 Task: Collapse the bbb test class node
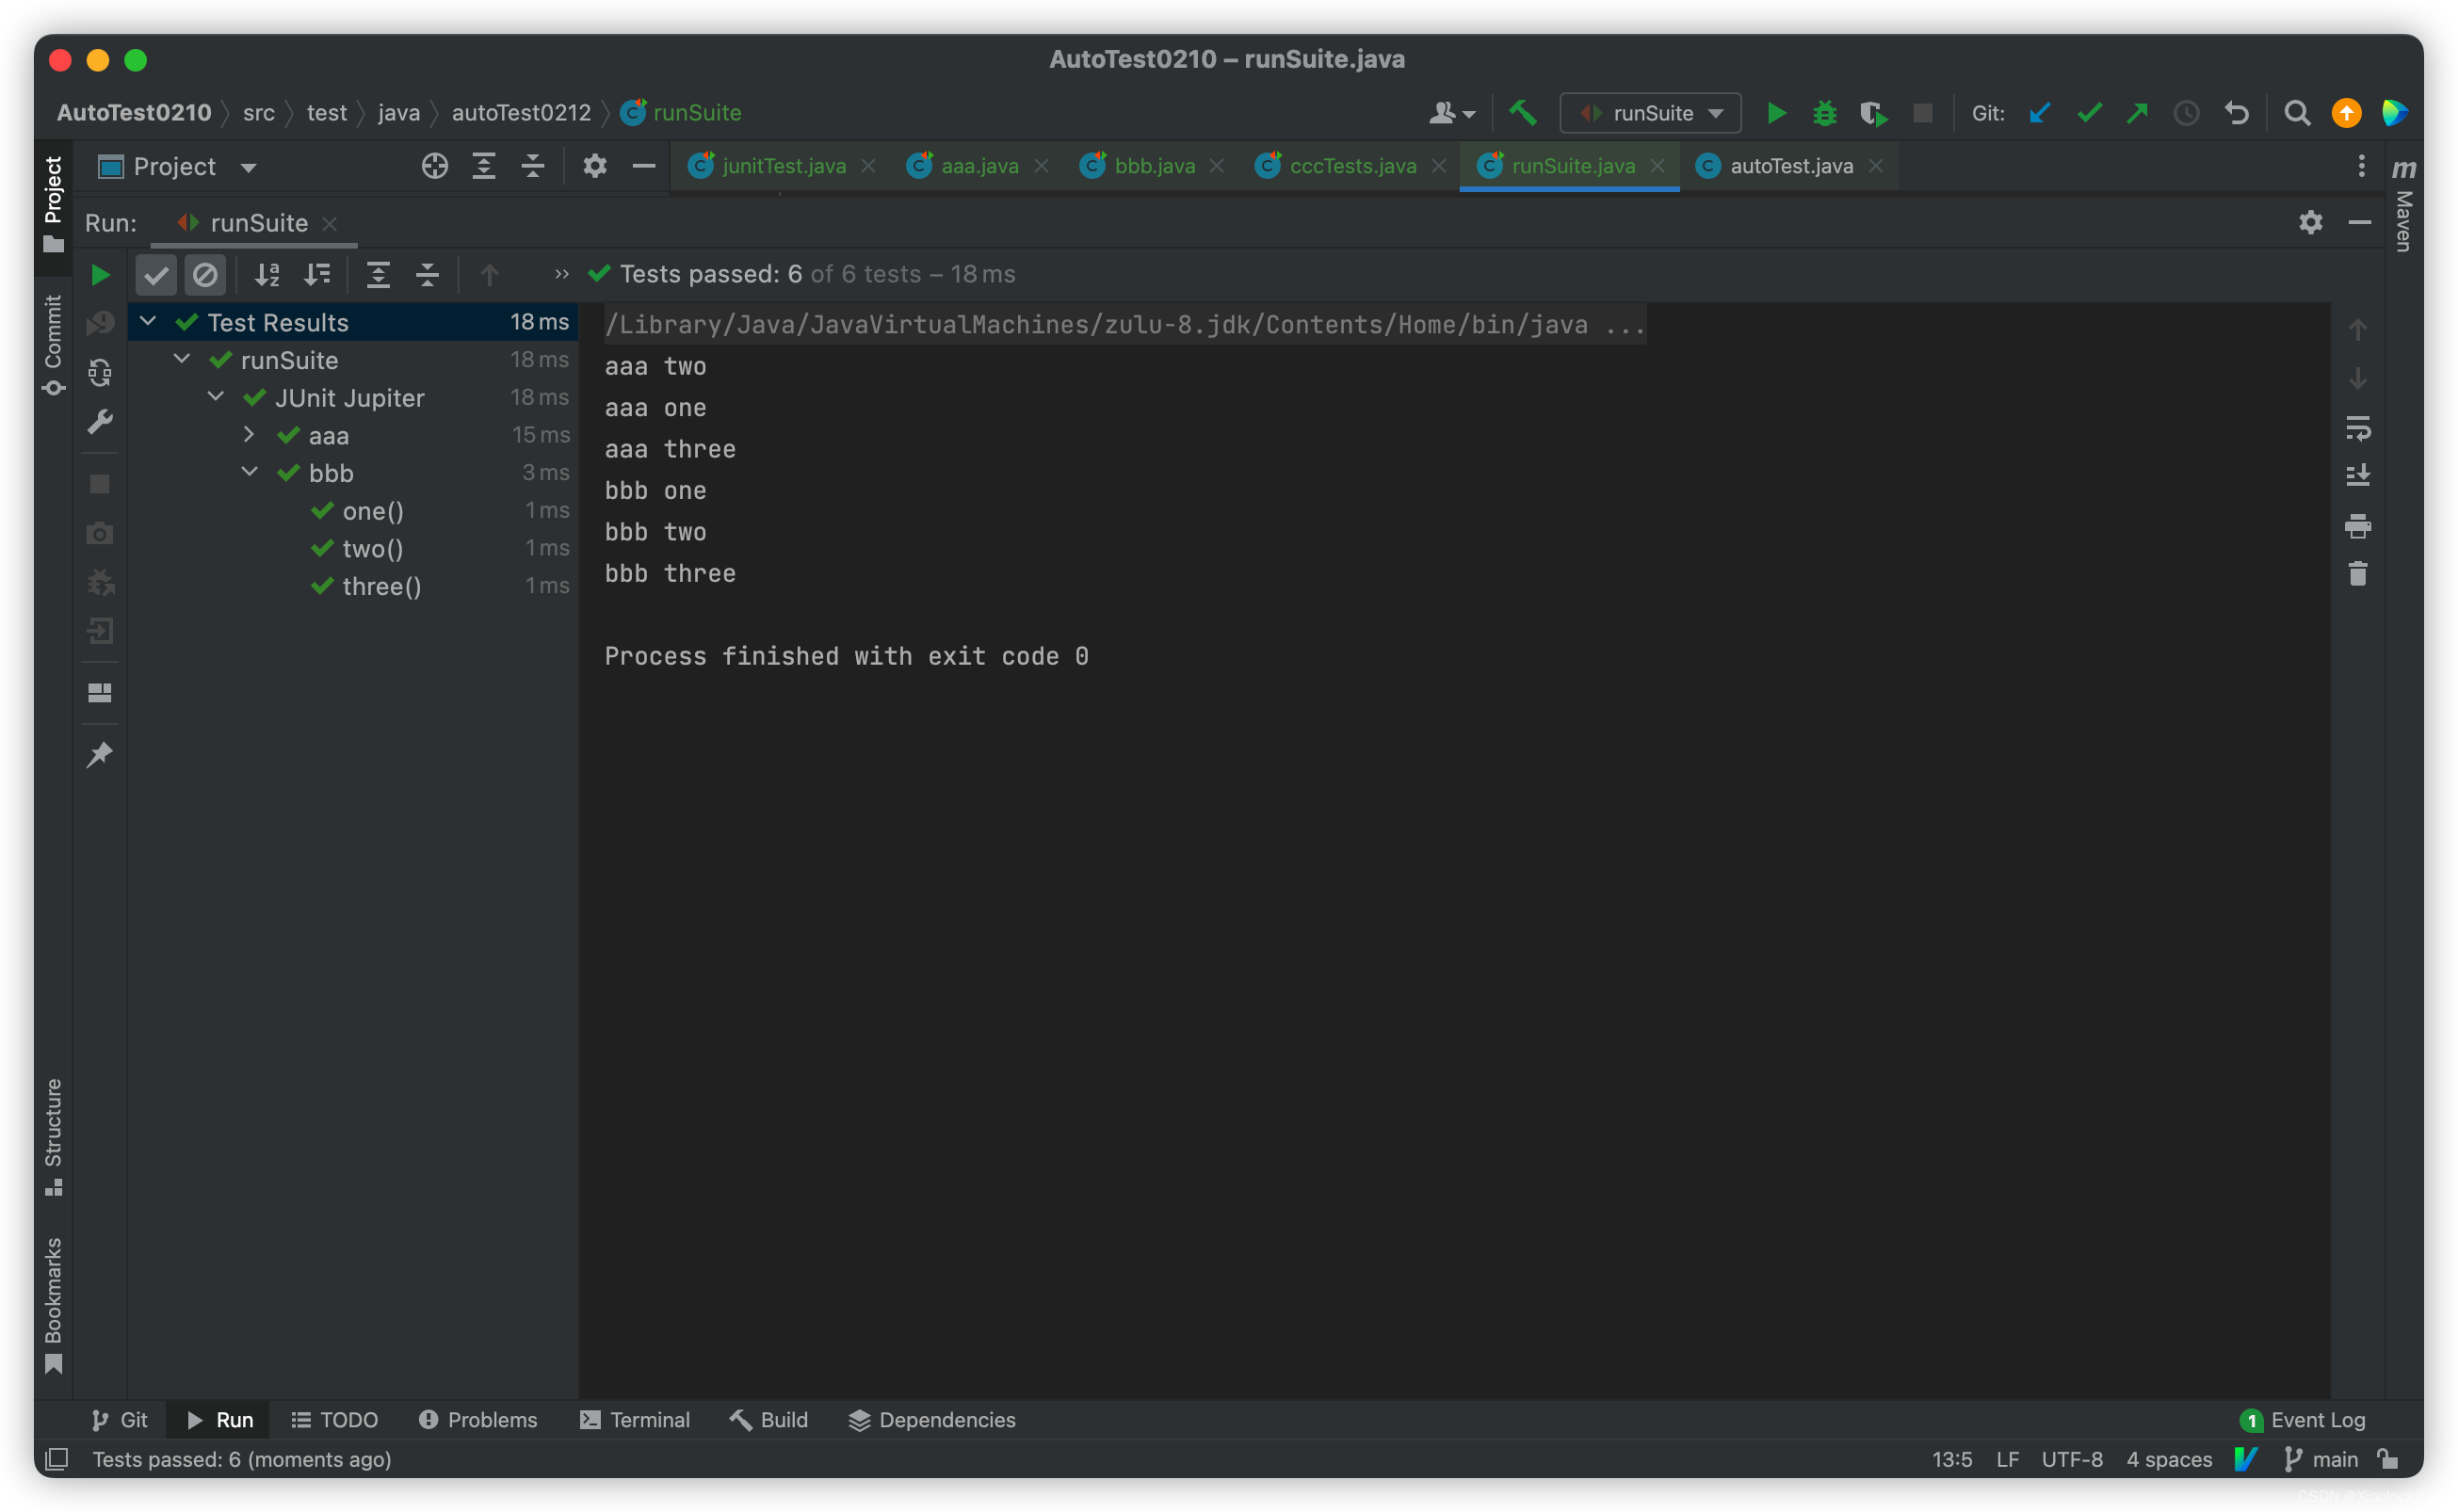pos(250,471)
